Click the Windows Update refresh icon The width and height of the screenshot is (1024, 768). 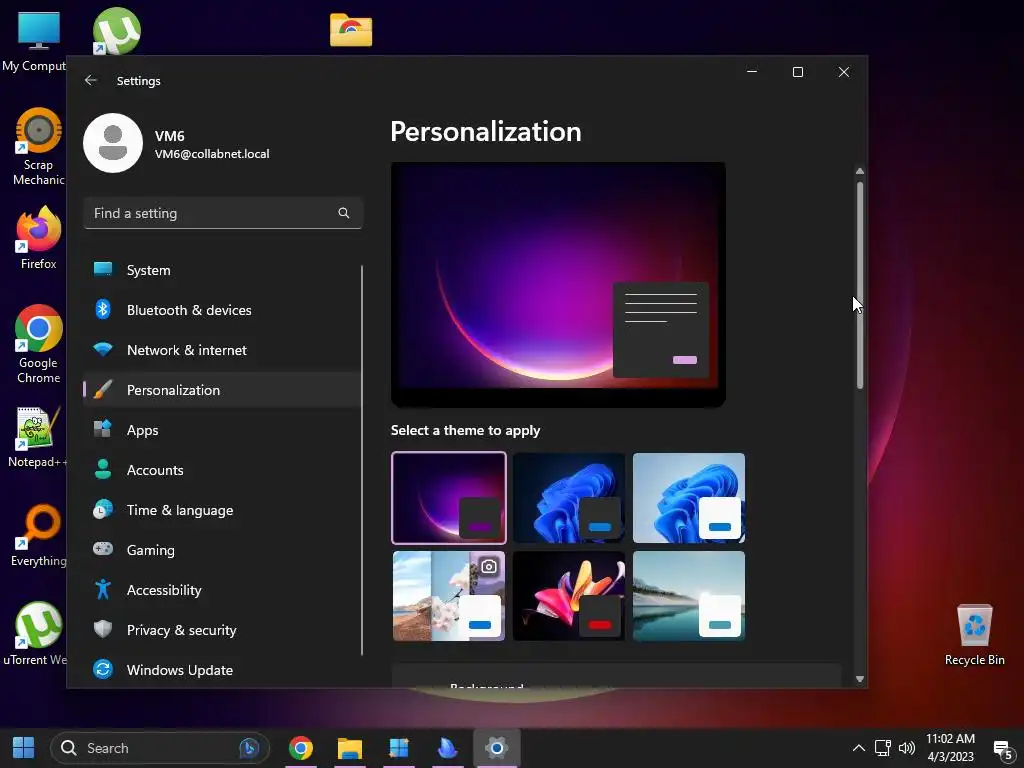103,669
